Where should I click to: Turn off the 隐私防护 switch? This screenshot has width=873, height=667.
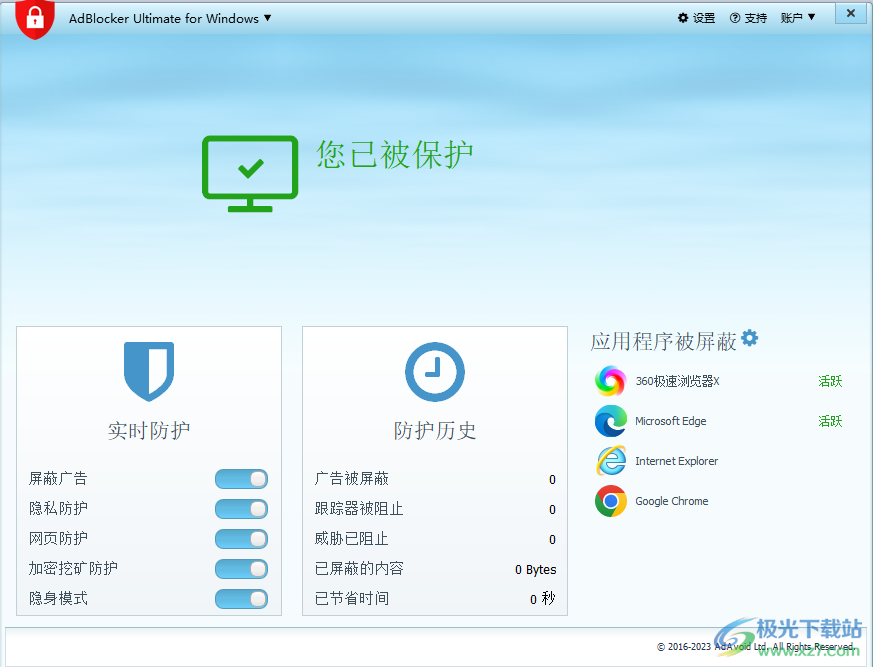240,509
